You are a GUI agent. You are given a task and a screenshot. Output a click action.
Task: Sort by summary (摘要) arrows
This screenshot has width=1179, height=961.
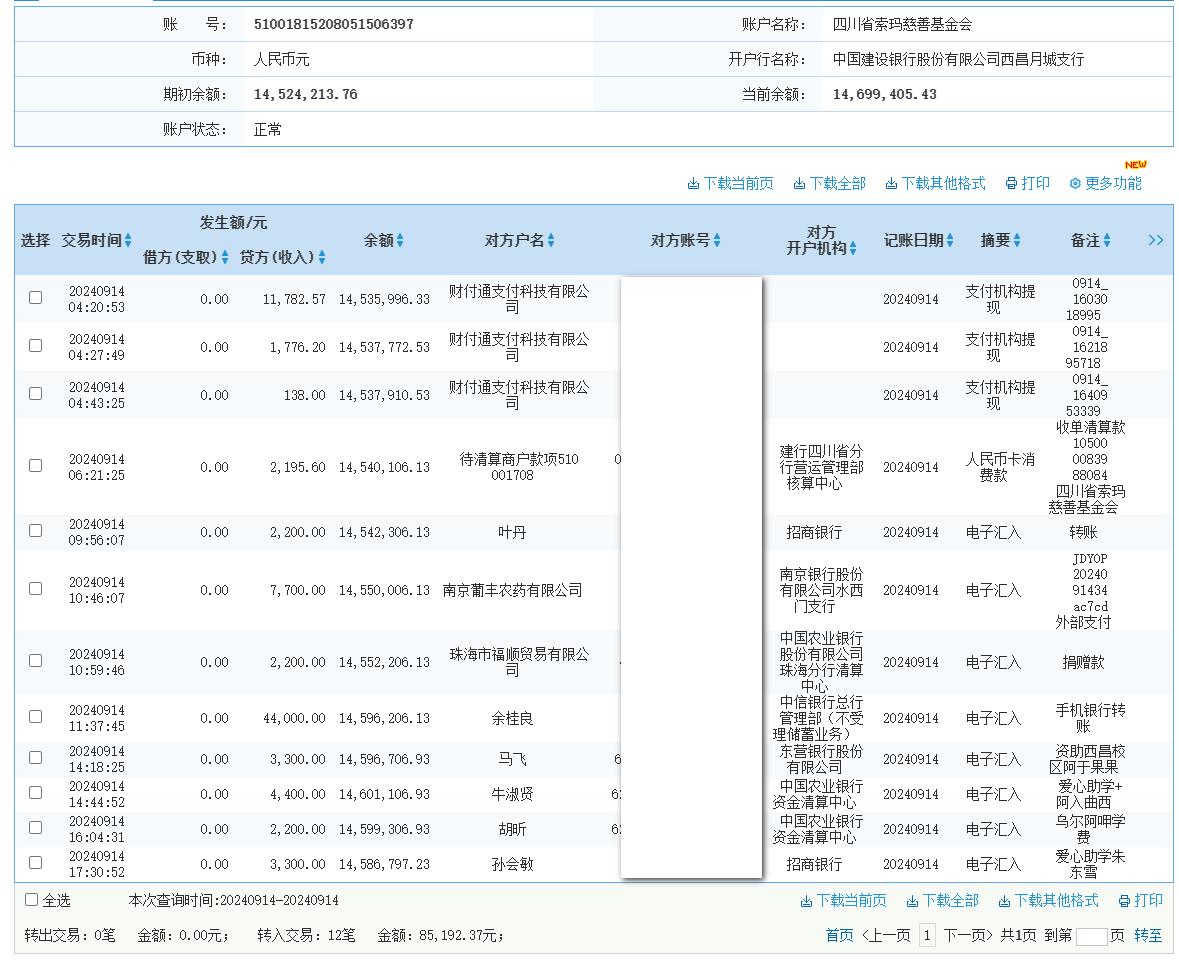[1017, 240]
